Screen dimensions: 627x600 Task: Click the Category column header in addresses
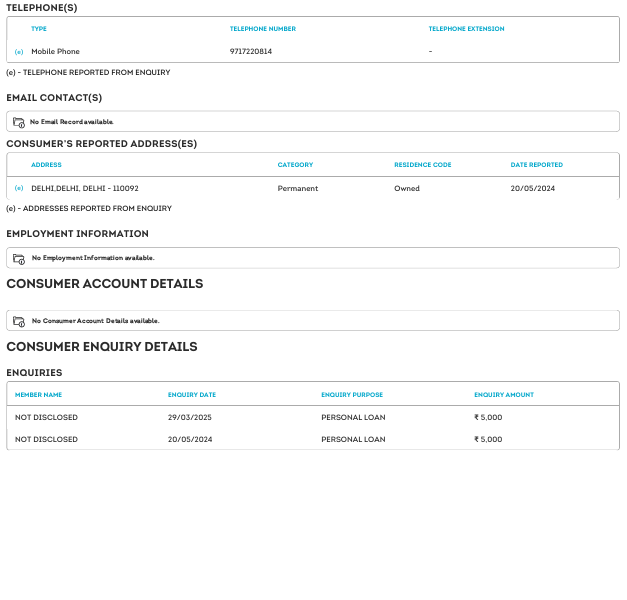[x=295, y=165]
